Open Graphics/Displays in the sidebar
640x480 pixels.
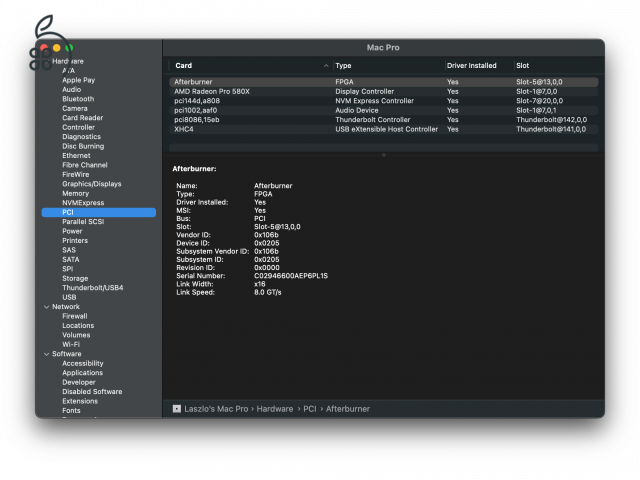coord(91,184)
